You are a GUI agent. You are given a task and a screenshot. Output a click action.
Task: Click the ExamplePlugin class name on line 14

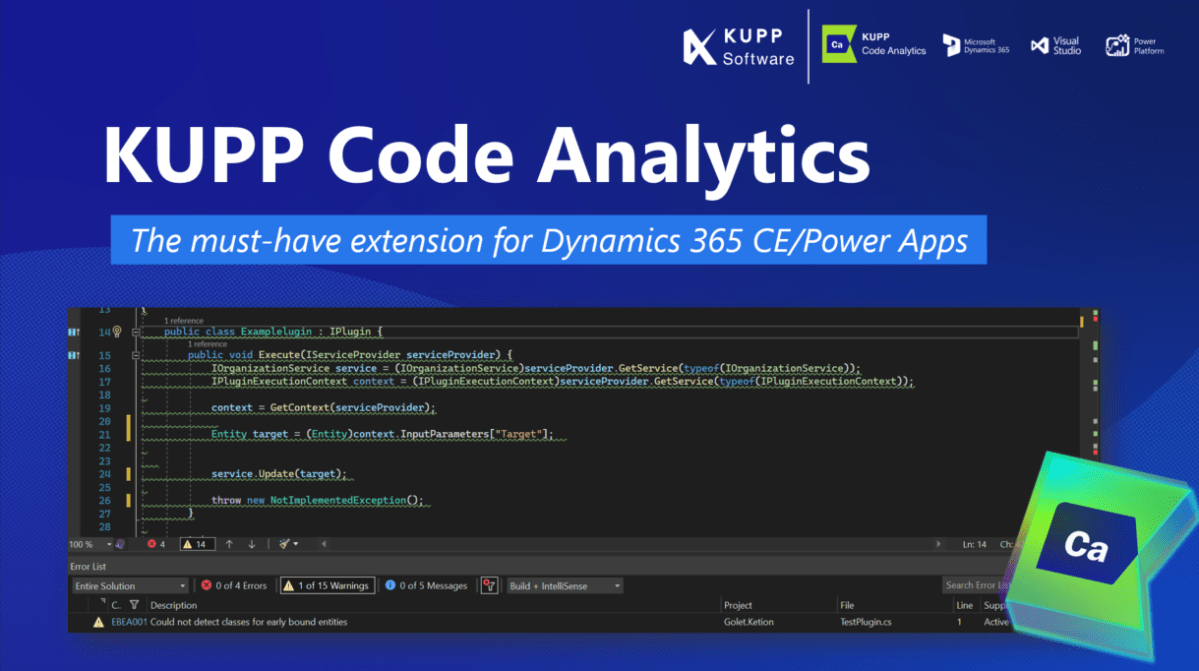click(x=276, y=332)
